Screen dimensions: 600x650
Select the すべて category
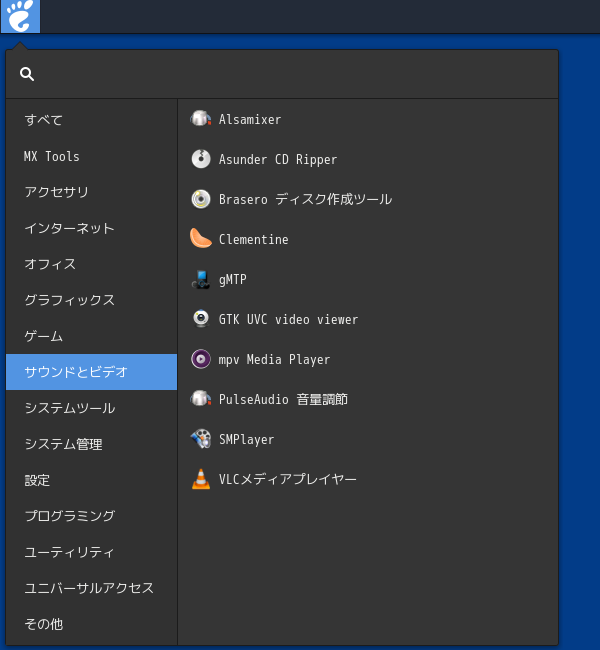(92, 120)
